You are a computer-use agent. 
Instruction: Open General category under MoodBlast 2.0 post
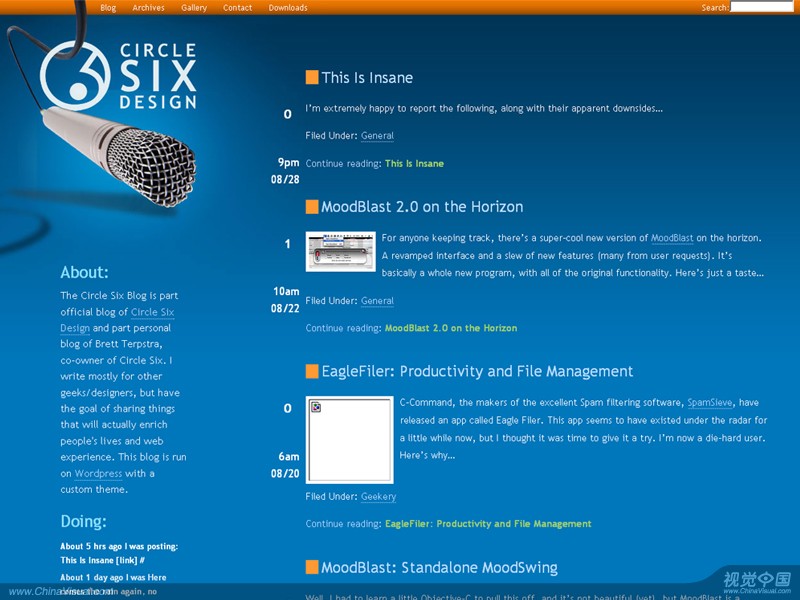tap(377, 301)
